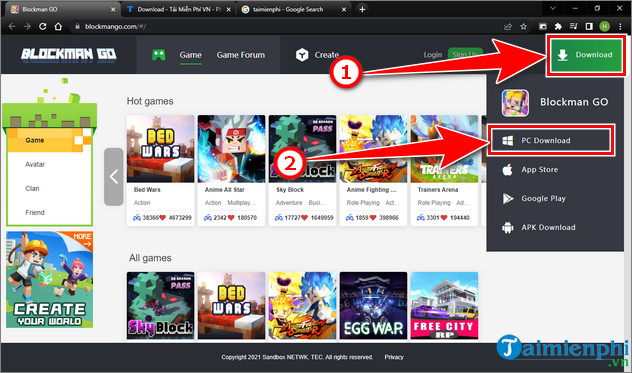Open the Game nav tab
632x373 pixels.
point(191,55)
